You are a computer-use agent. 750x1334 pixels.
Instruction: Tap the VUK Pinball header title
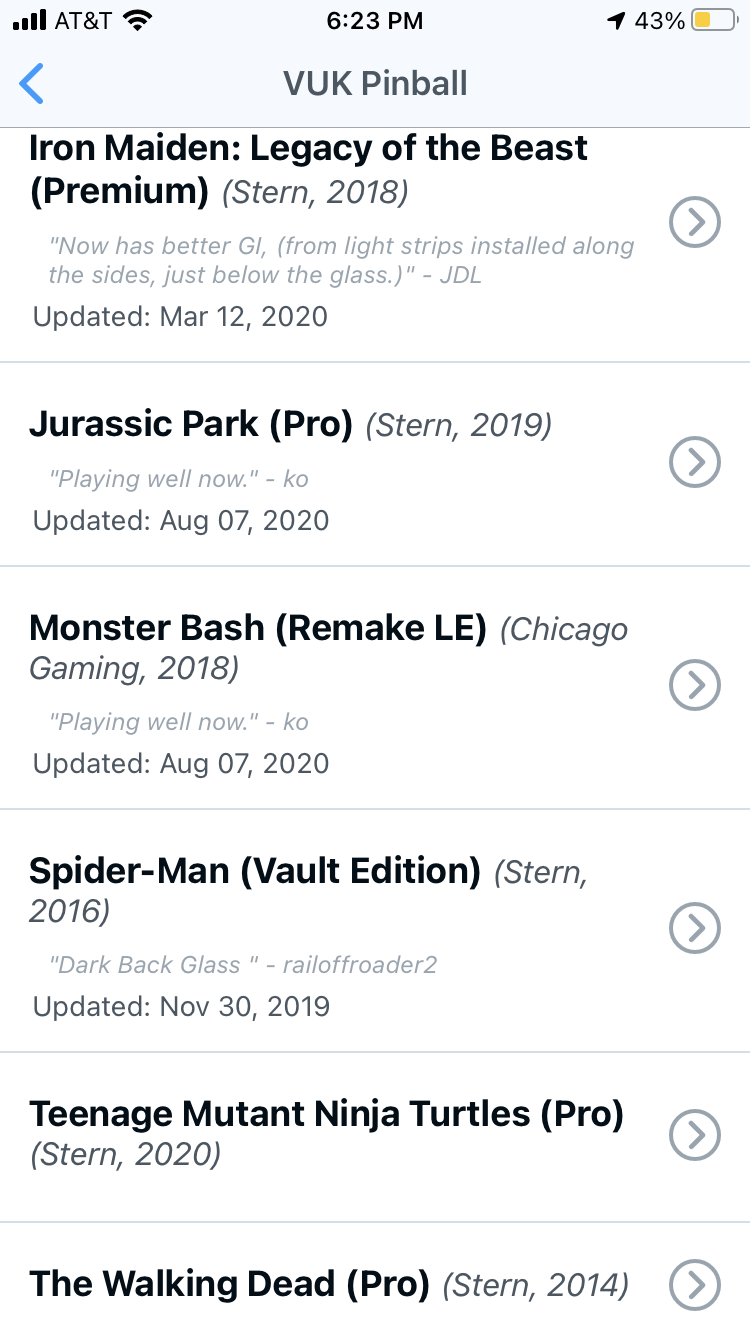click(x=375, y=84)
